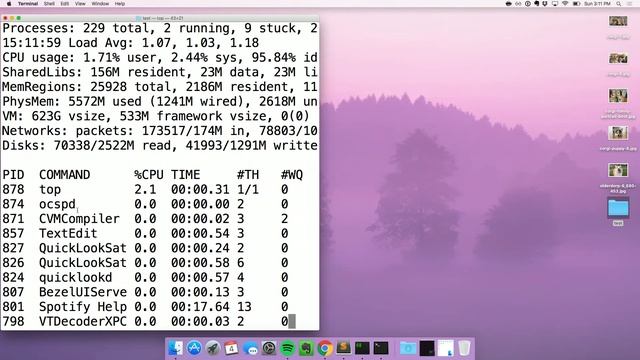Click the TIME column header

(186, 175)
